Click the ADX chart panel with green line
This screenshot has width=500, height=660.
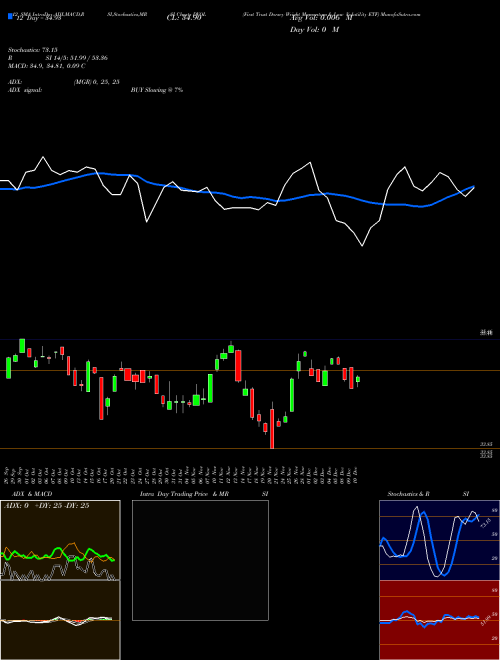pos(60,540)
